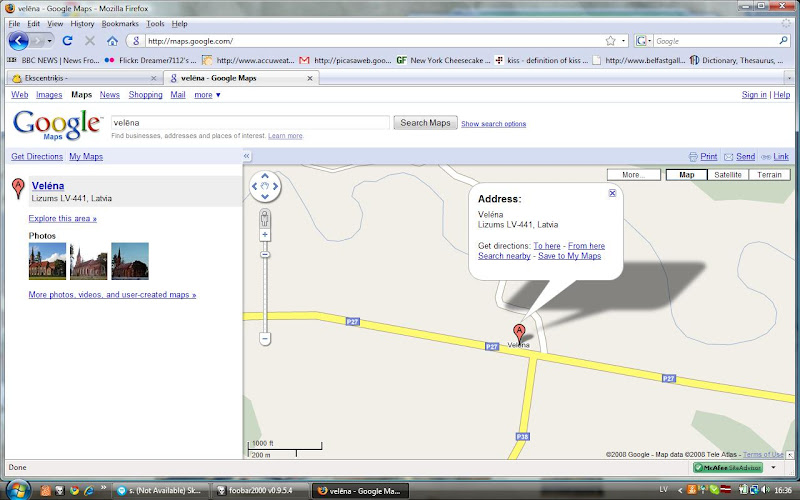Click the zoom slider track below the handle
Image resolution: width=800 pixels, height=500 pixels.
[265, 293]
